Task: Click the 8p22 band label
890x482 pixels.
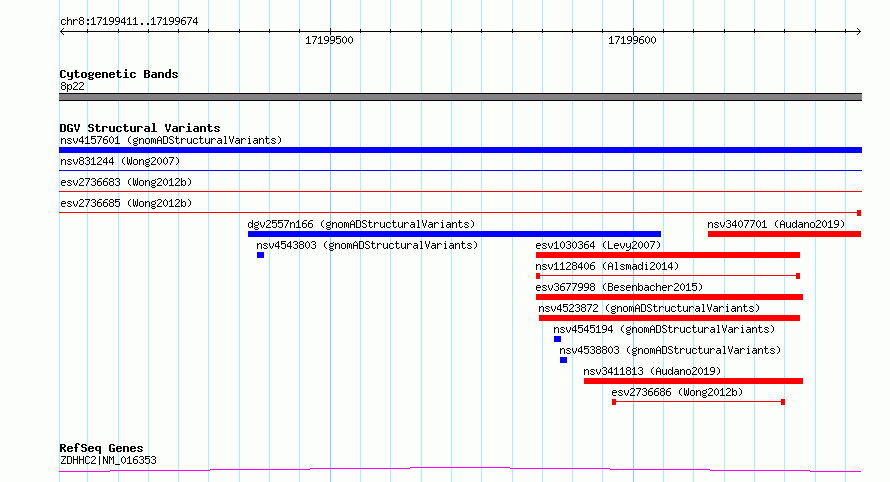Action: pos(72,86)
